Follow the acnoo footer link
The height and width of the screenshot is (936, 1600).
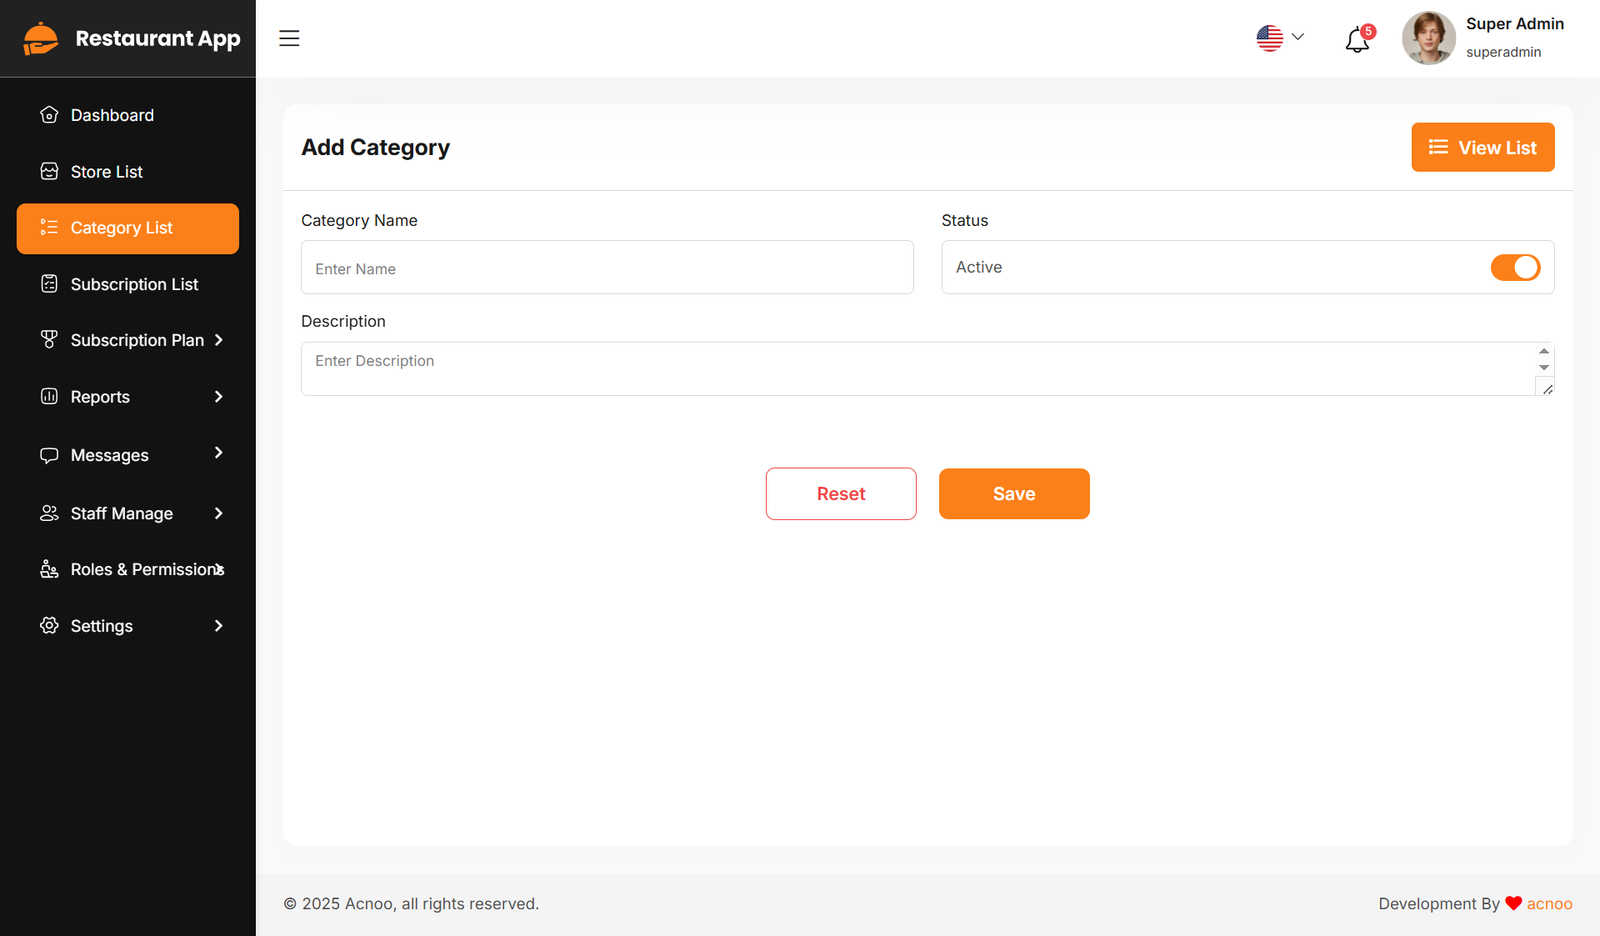click(1549, 904)
